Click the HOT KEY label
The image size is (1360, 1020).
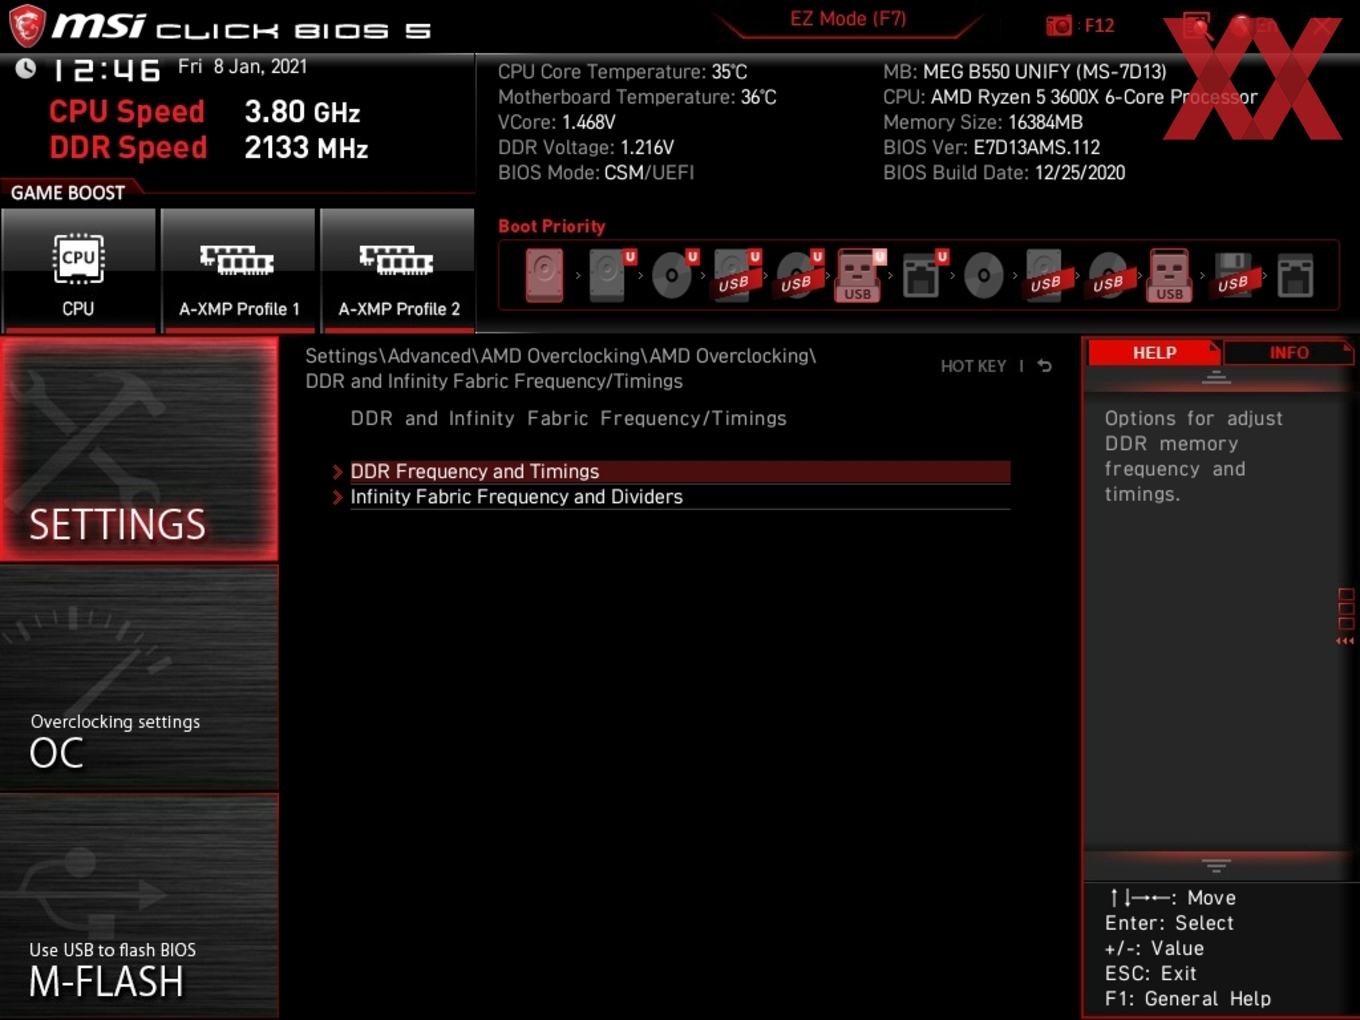[x=973, y=366]
